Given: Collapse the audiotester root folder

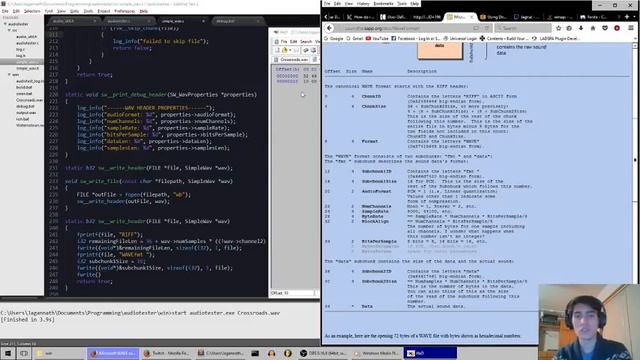Looking at the screenshot, I should tap(5, 24).
